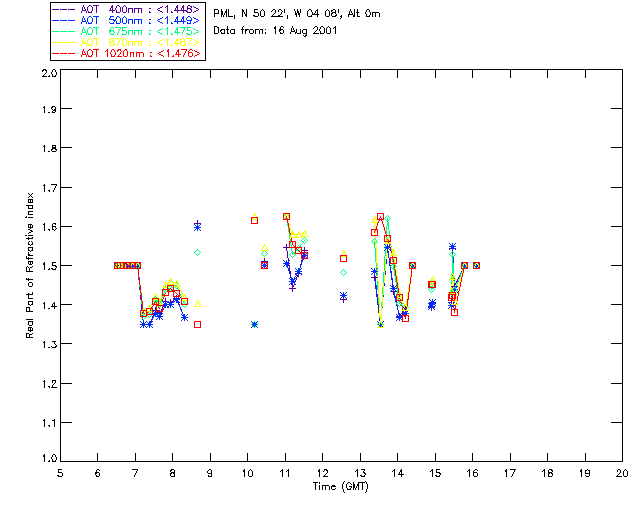
Task: Click the isolated red square near 1.35 at 8.7 GMT
Action: tap(198, 325)
